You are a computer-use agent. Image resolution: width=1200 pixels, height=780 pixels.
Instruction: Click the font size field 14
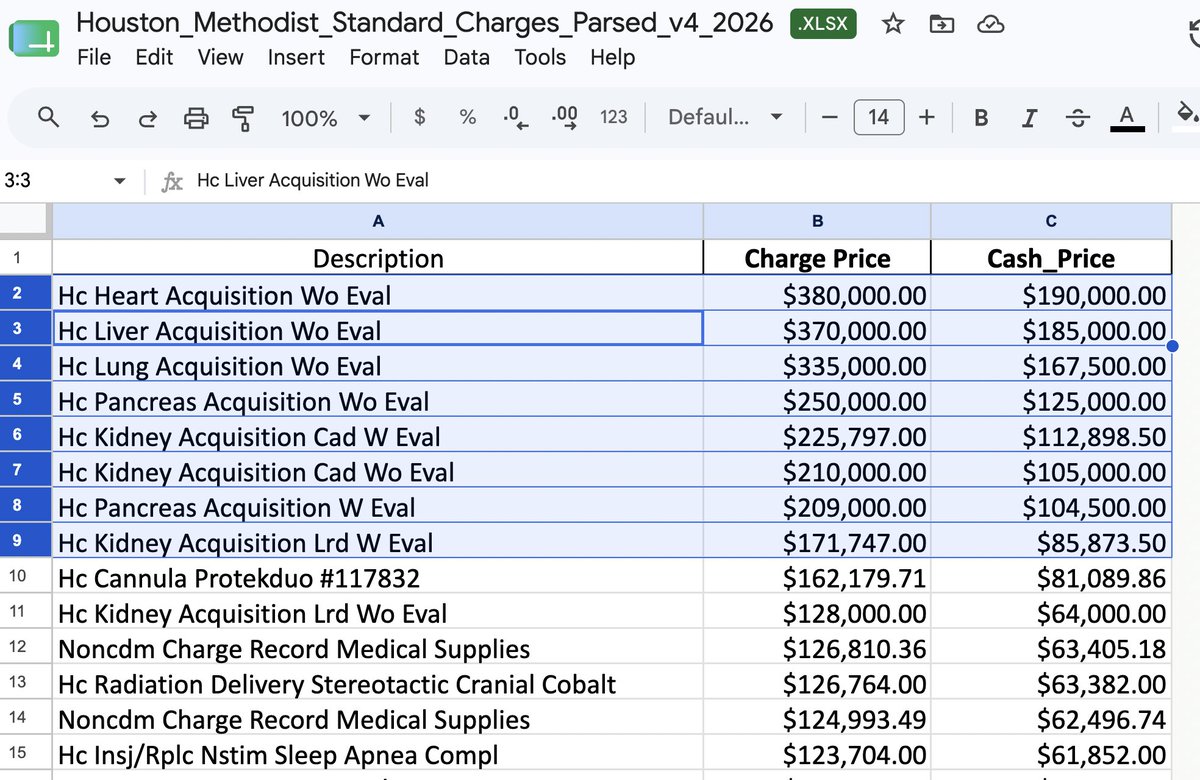pos(879,117)
